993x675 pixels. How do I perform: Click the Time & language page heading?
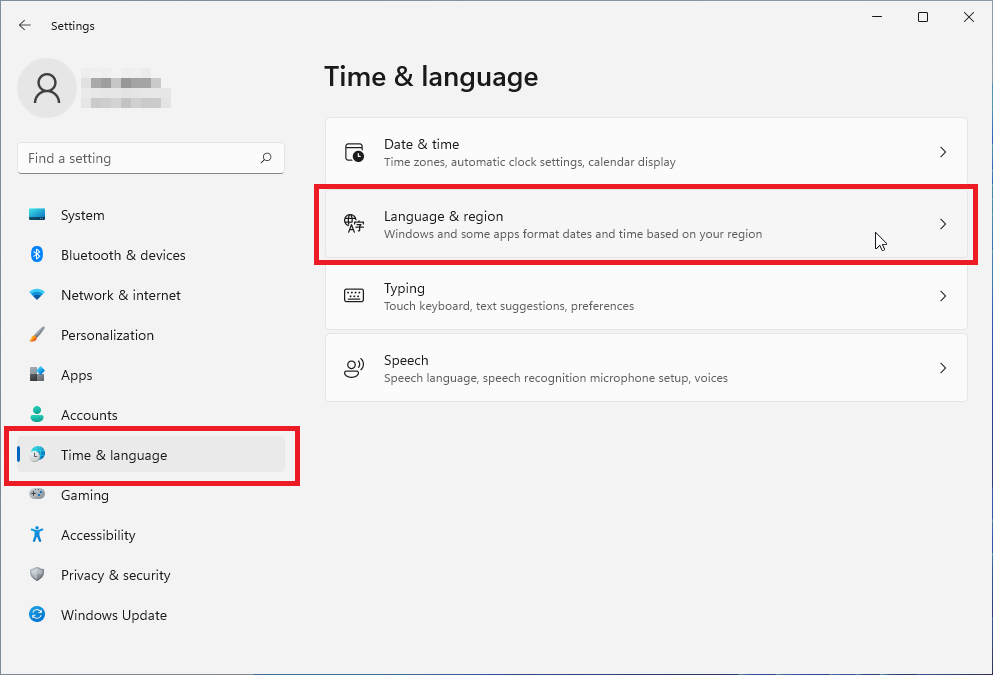click(x=431, y=77)
